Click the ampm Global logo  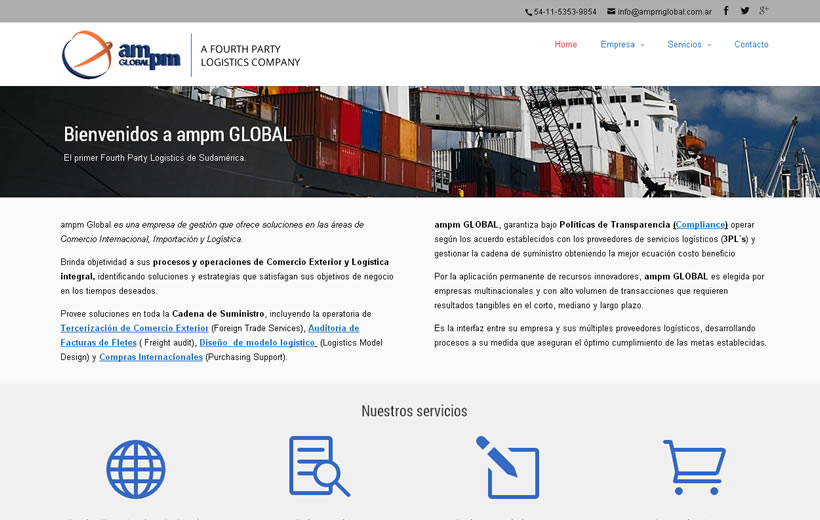point(121,54)
